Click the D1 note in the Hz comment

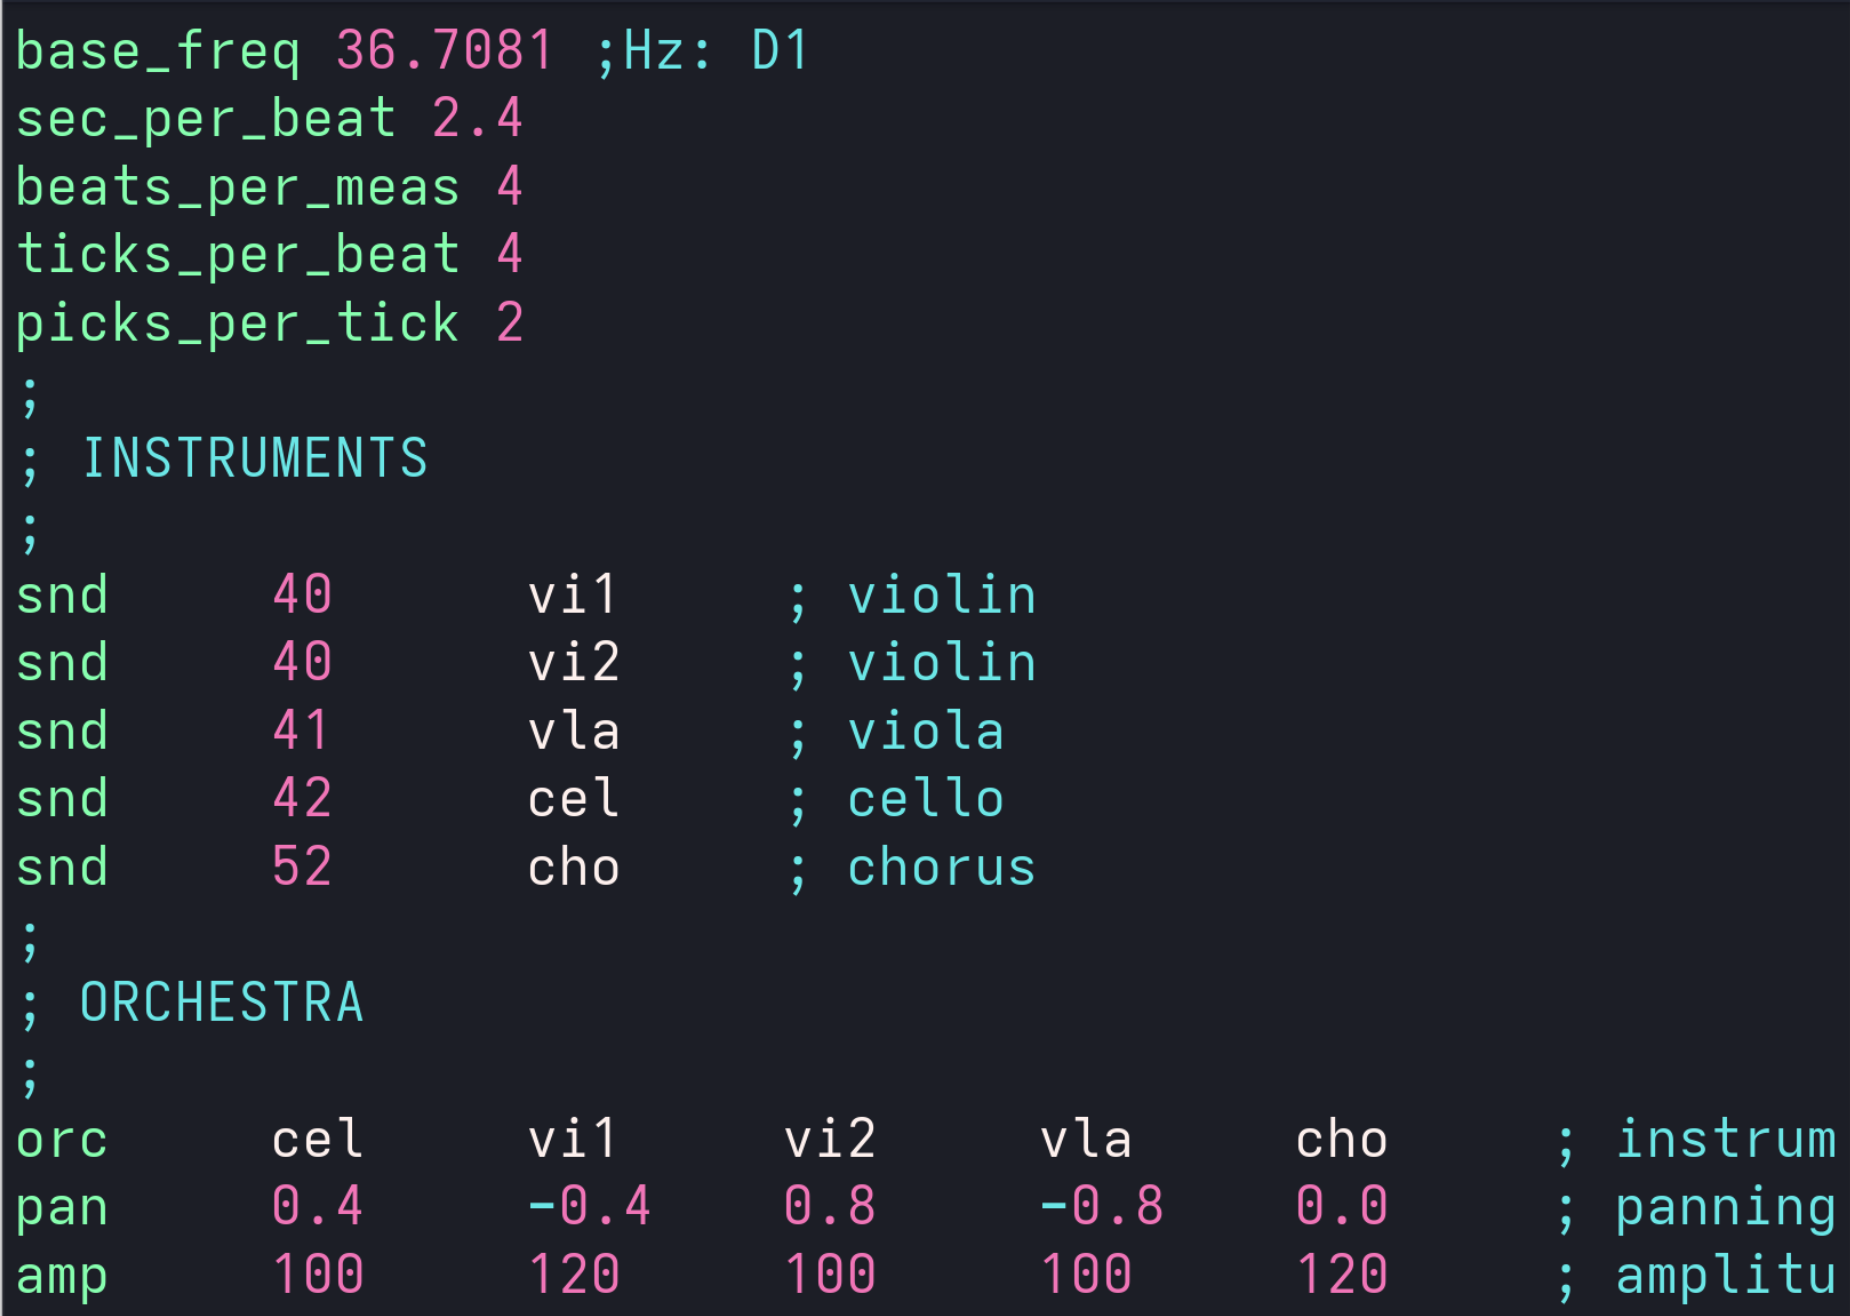779,52
